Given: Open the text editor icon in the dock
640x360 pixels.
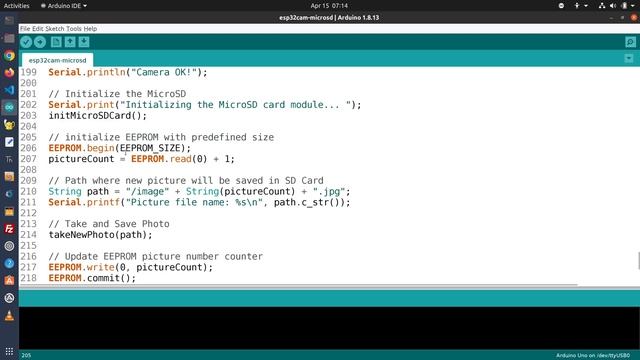Looking at the screenshot, I should pos(9,142).
